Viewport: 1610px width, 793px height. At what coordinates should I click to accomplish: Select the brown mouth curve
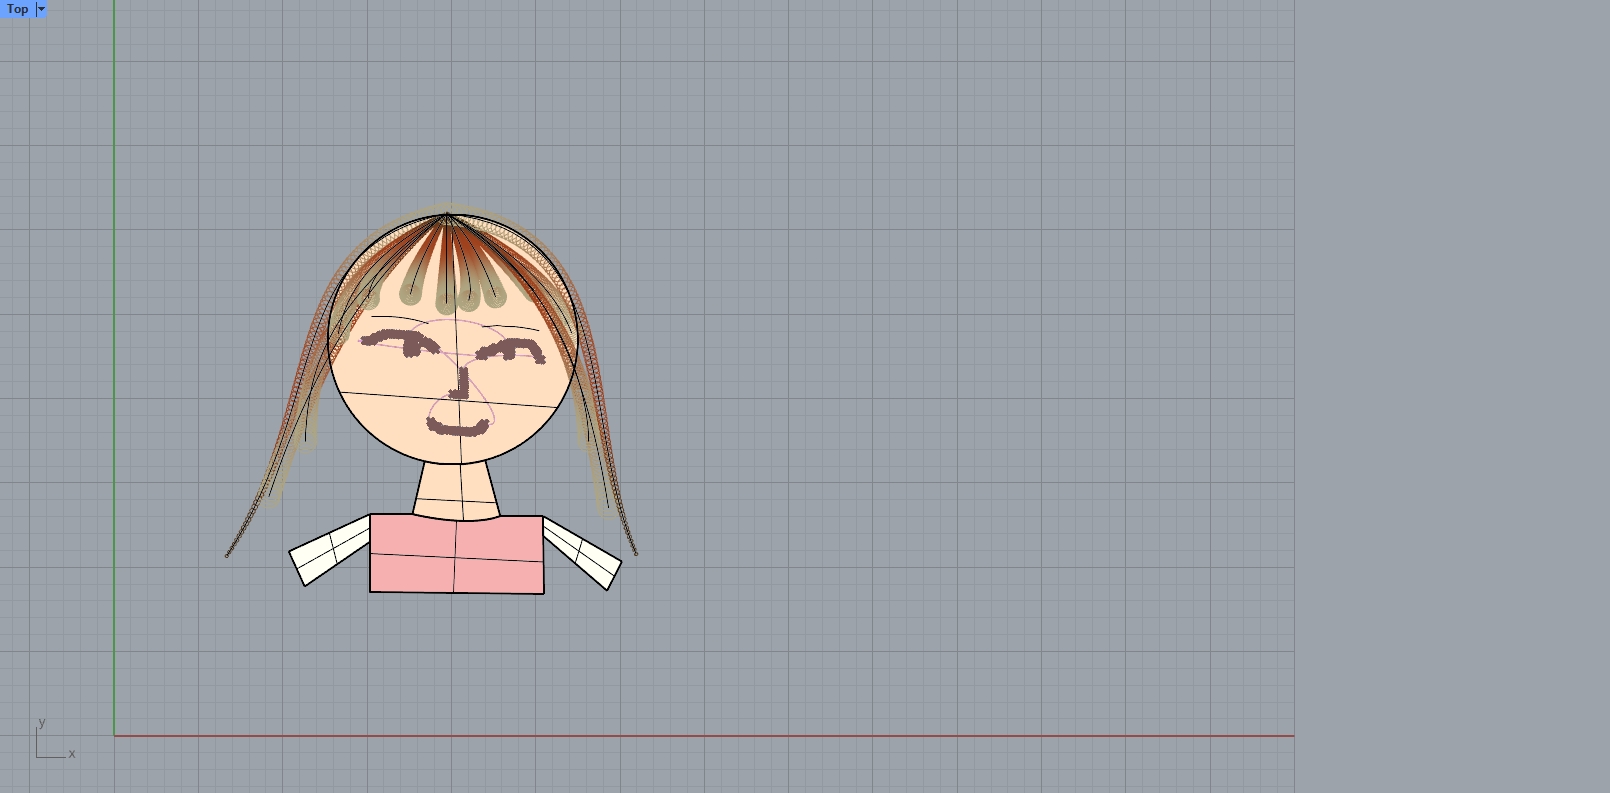(x=459, y=430)
